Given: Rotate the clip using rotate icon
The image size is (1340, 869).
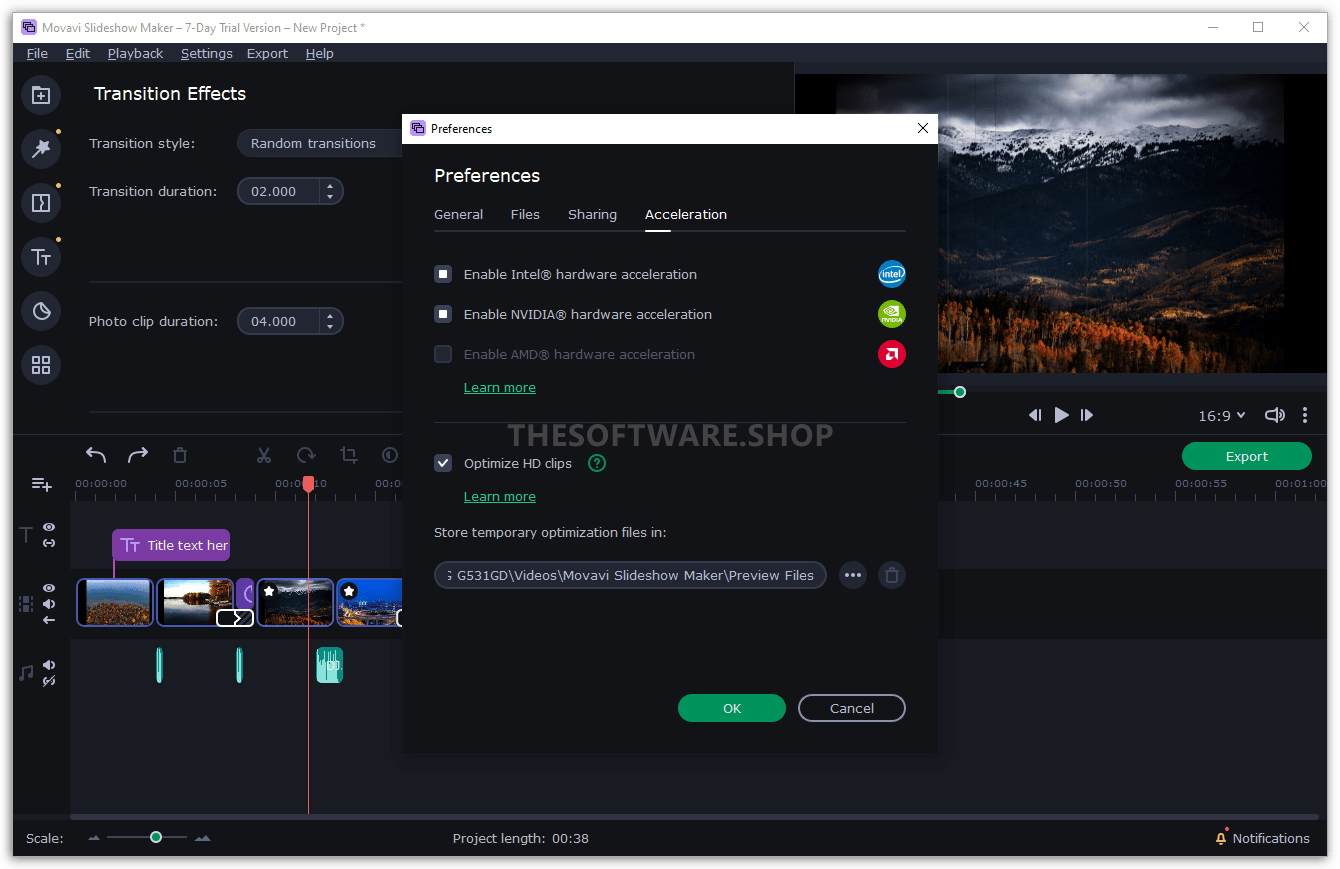Looking at the screenshot, I should point(306,455).
